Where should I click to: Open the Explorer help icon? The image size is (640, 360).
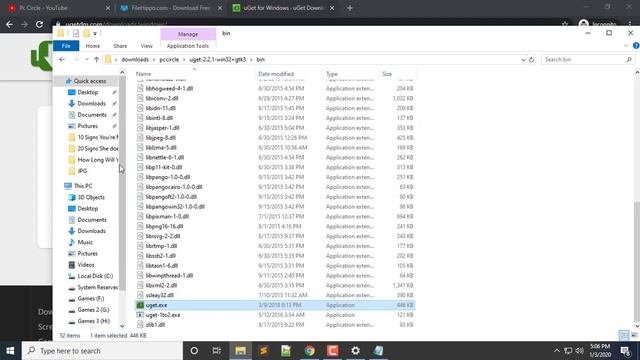[636, 46]
